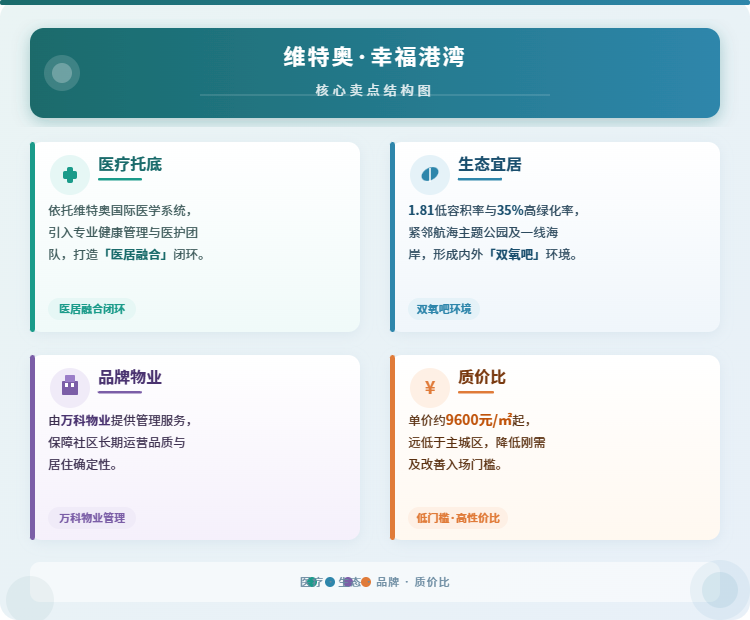
Task: Click the main title 维特奥·幸福港湾
Action: coord(374,57)
